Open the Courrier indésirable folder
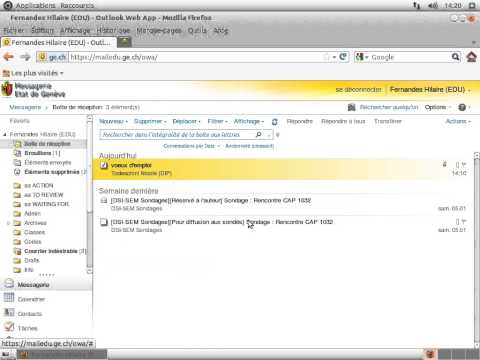This screenshot has width=480, height=360. (x=51, y=251)
